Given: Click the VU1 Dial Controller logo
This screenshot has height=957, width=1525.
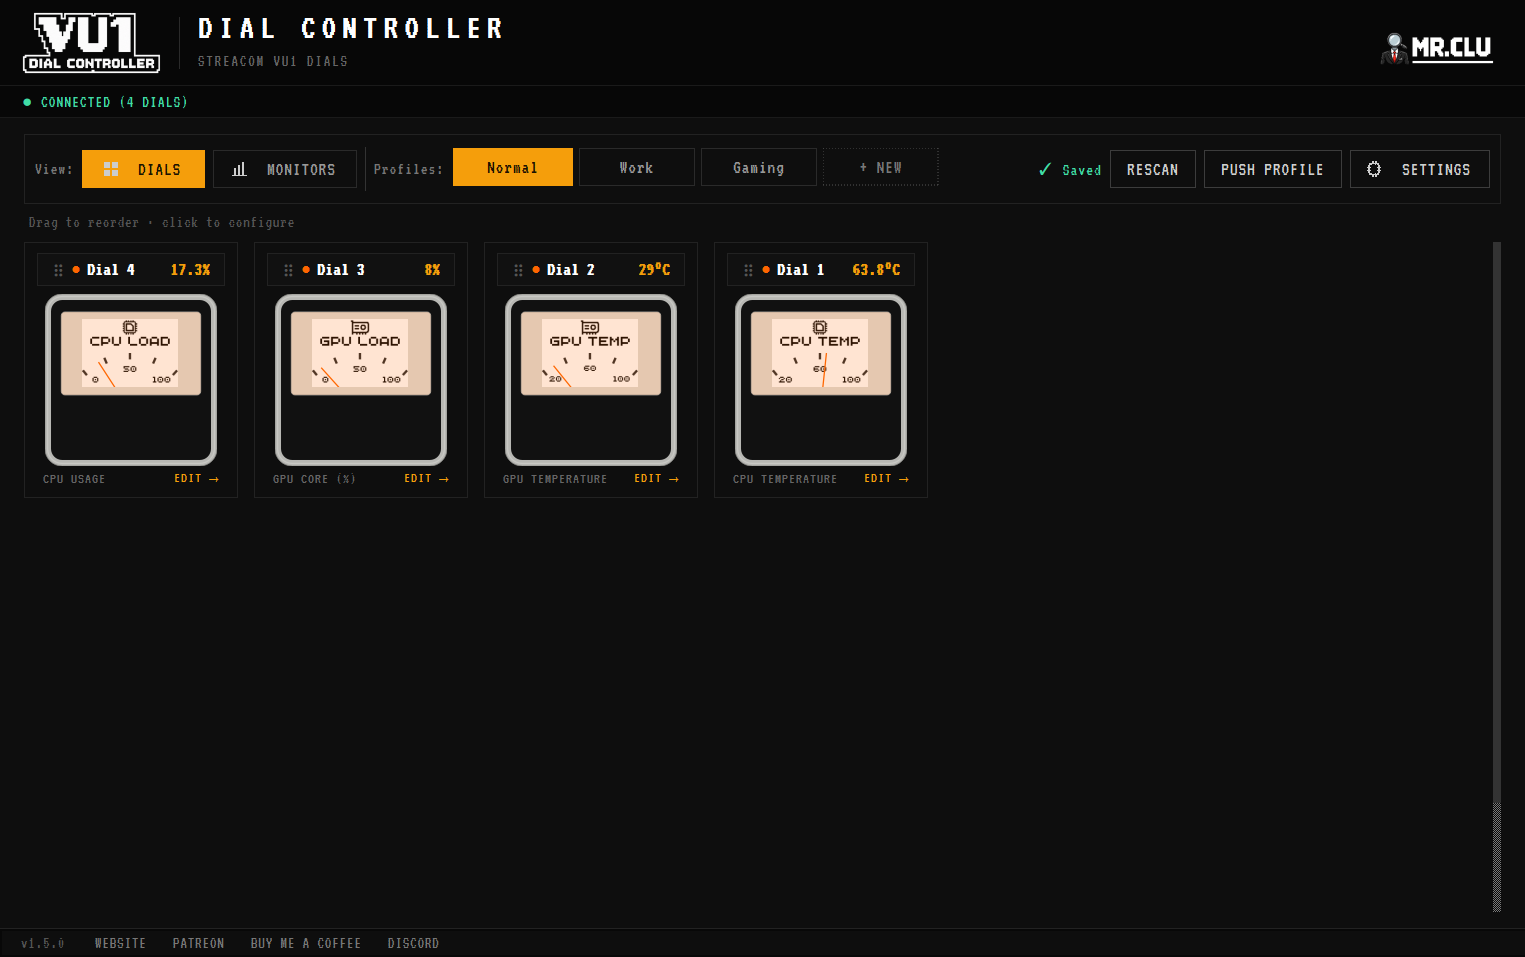Looking at the screenshot, I should pos(91,43).
